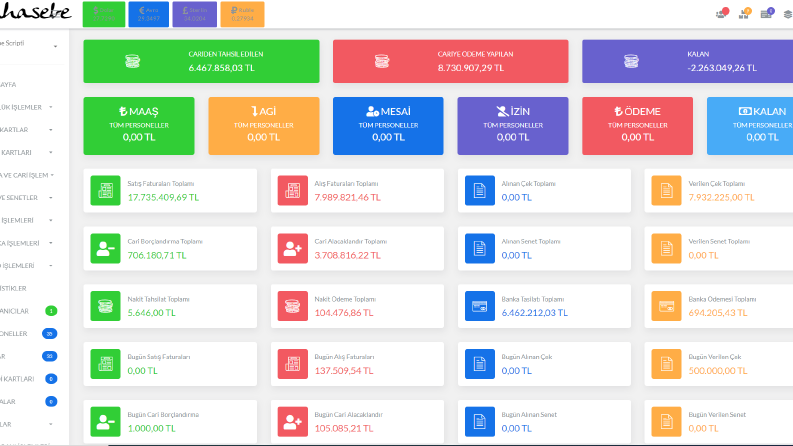Click the value 8.730.907,29 TL

(471, 68)
